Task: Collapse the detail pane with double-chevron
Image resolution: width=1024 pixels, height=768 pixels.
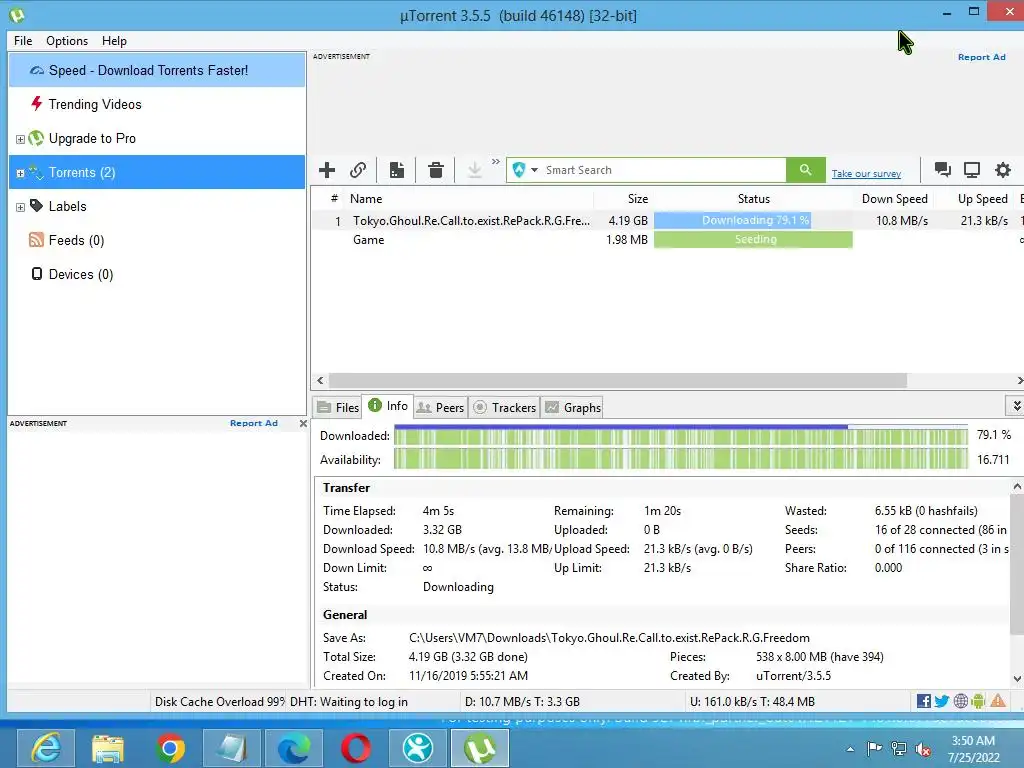Action: (x=1016, y=406)
